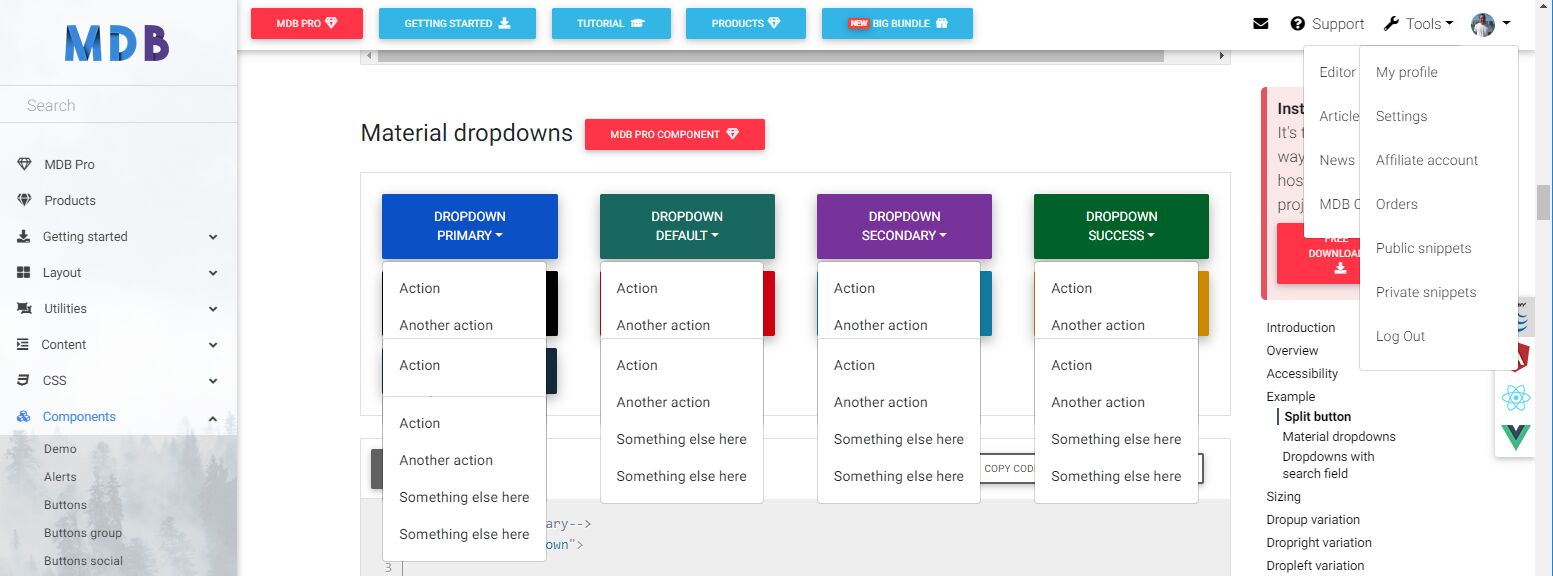Click the GETTING STARTED top button
The width and height of the screenshot is (1553, 576).
457,23
